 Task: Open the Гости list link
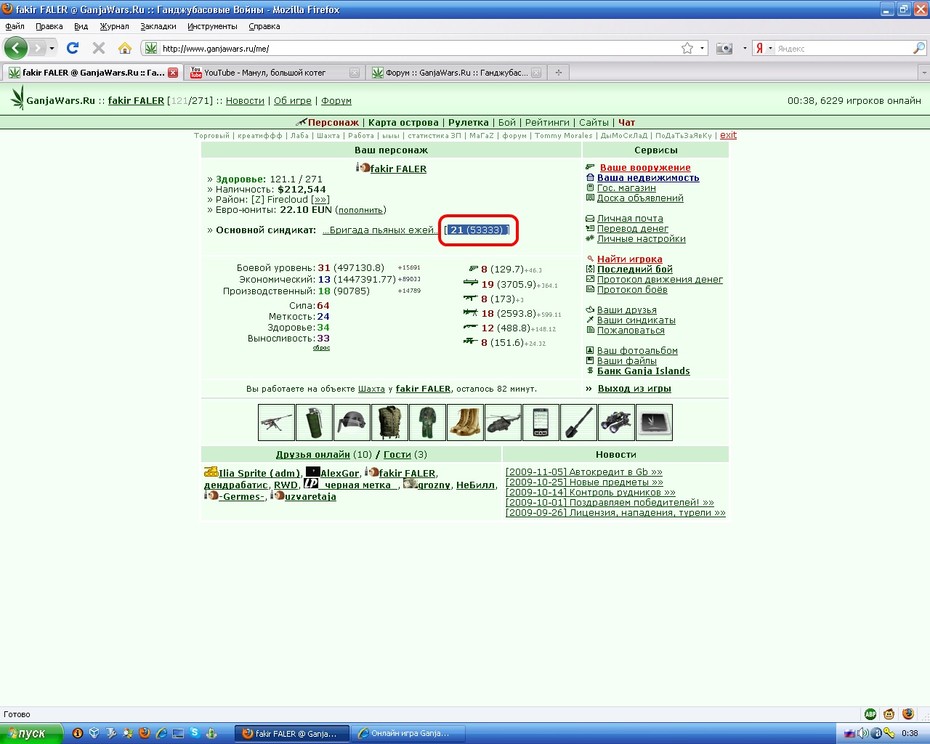[397, 454]
